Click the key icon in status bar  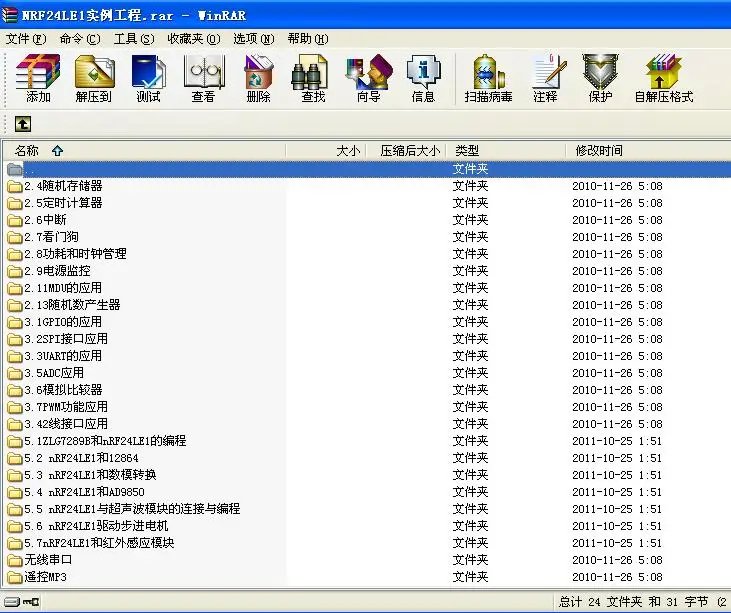[x=31, y=602]
